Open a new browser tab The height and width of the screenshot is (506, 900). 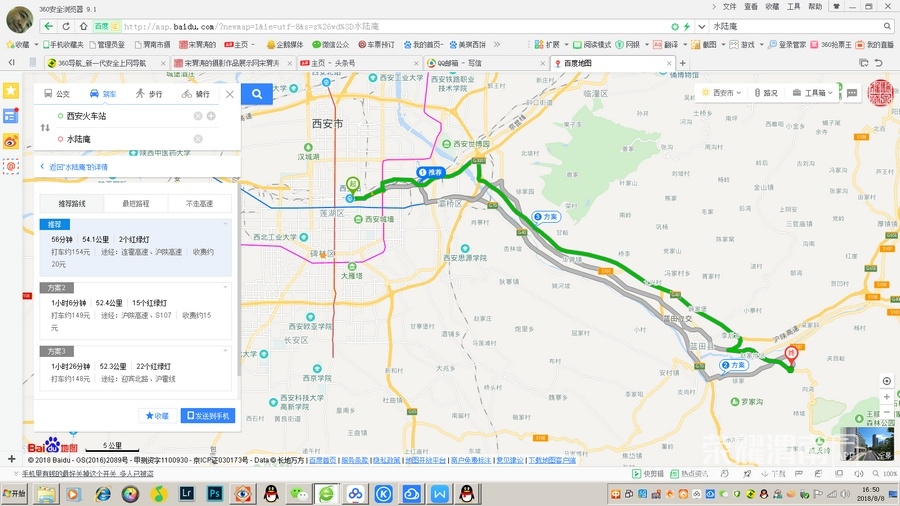click(683, 63)
